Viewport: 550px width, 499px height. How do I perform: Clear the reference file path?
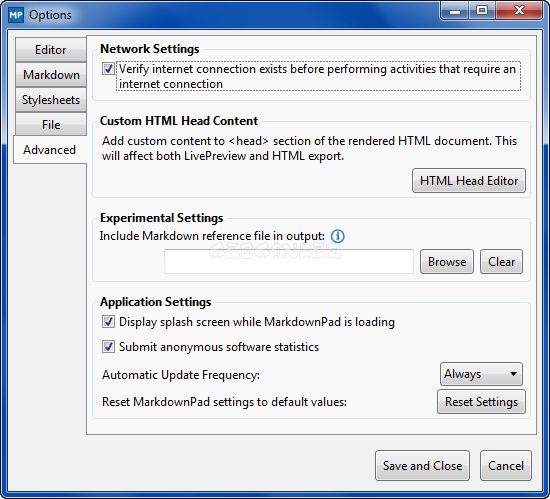(501, 262)
